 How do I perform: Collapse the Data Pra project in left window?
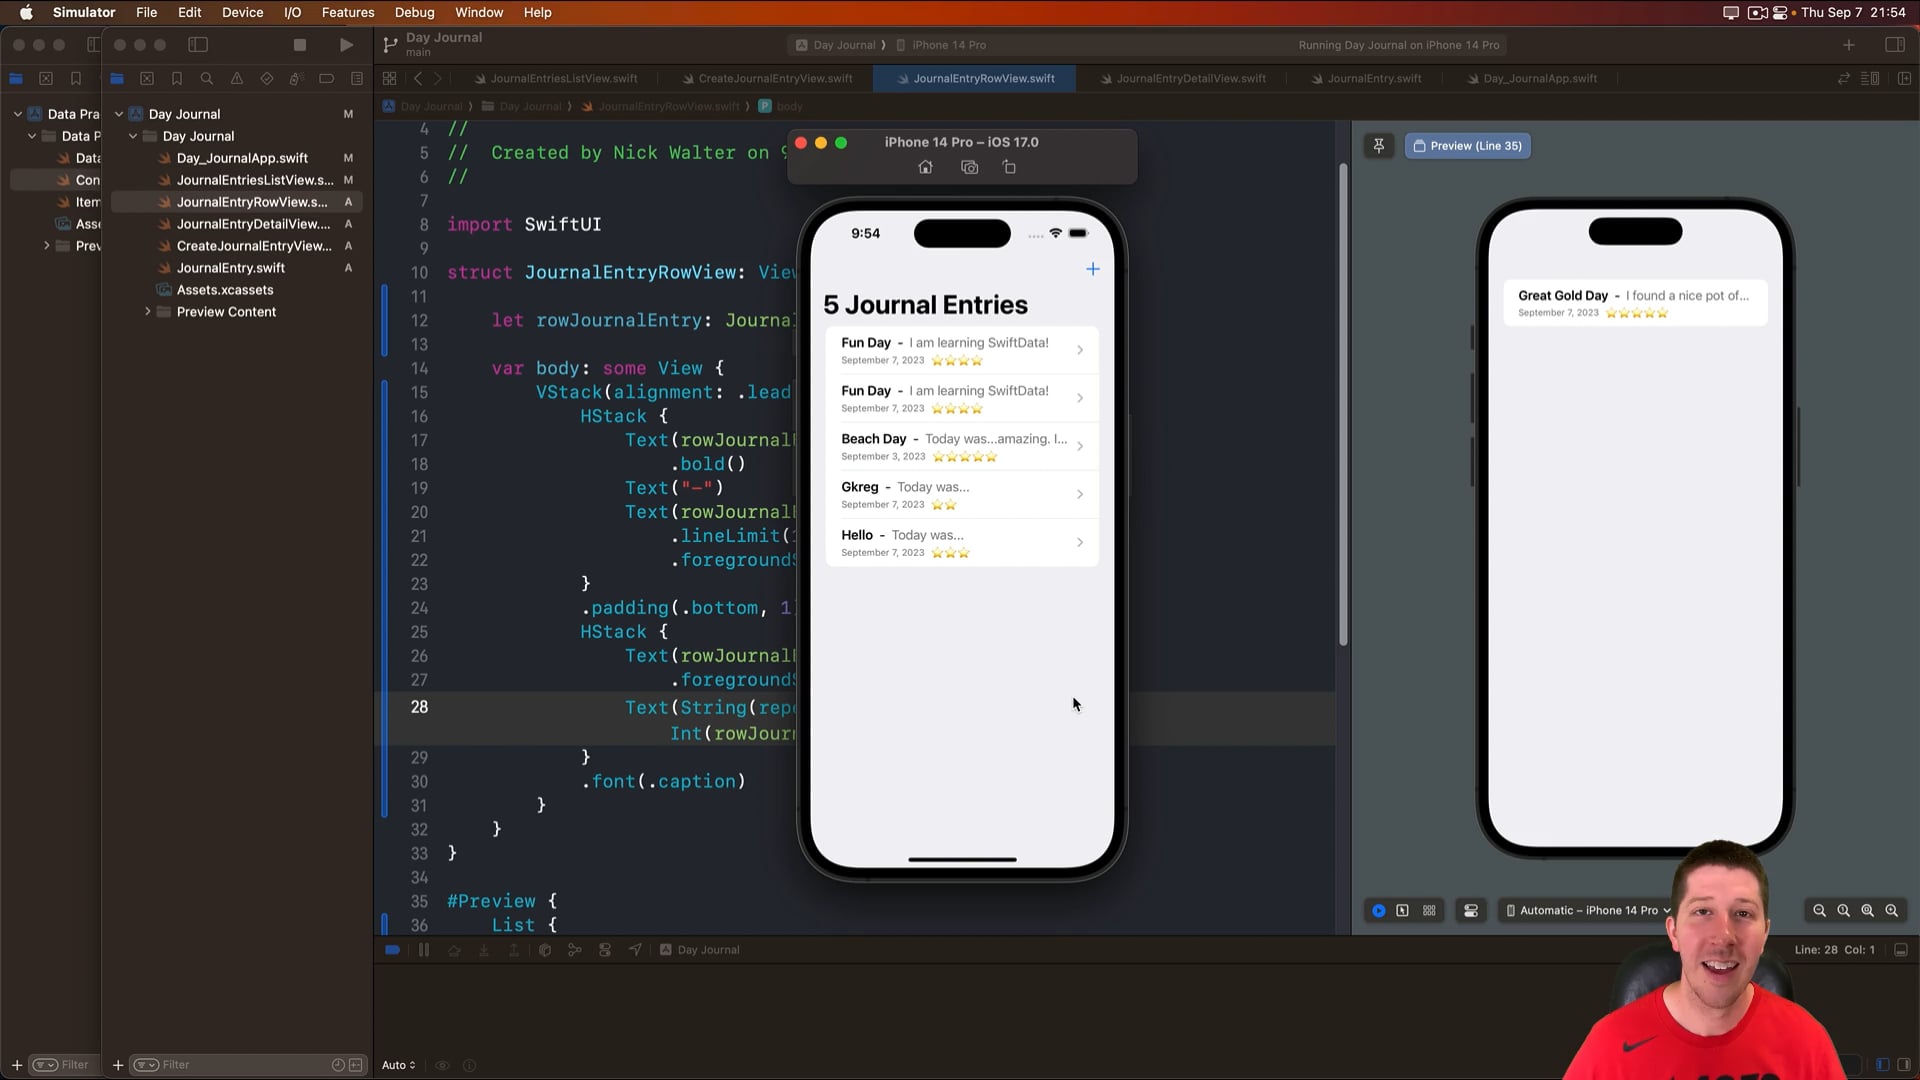(18, 114)
